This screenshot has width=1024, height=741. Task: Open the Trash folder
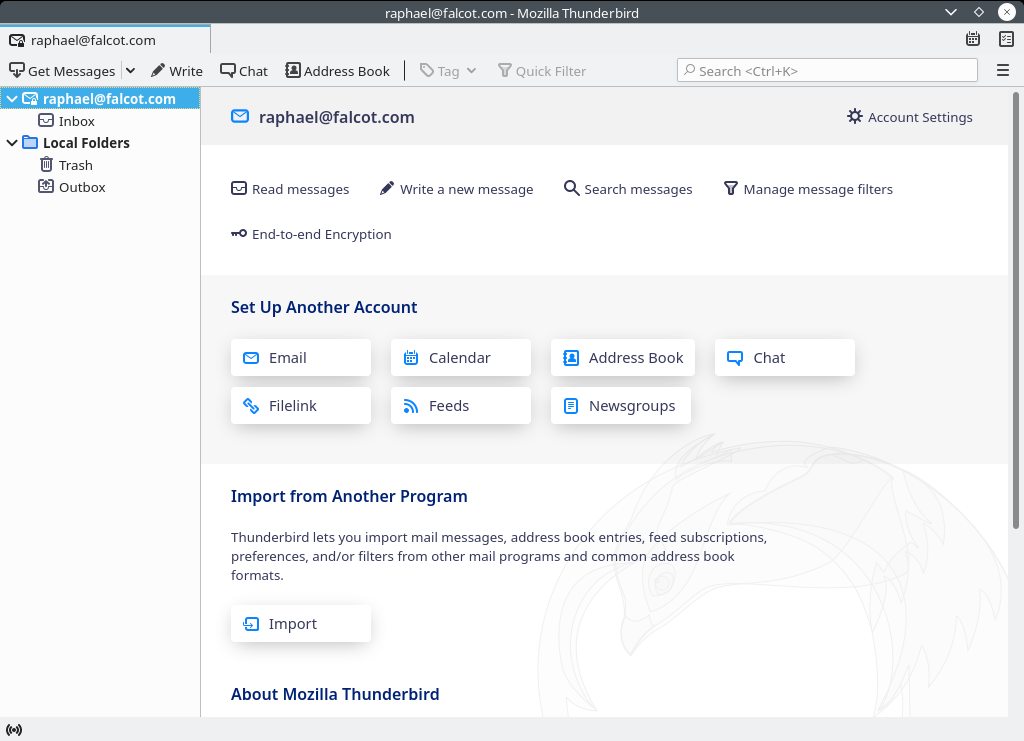point(74,164)
